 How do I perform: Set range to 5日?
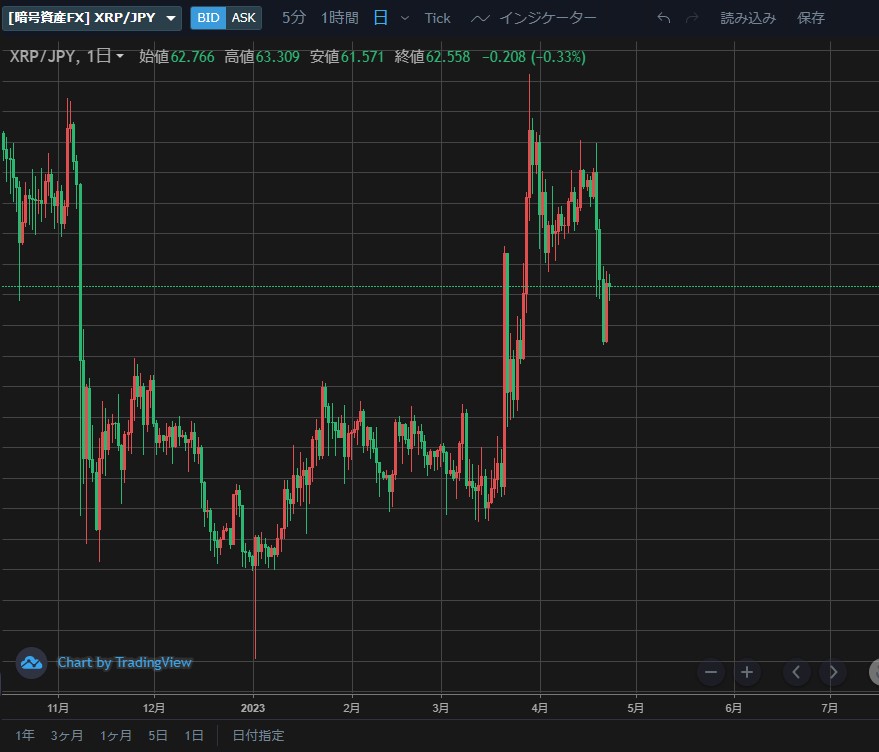tap(158, 735)
